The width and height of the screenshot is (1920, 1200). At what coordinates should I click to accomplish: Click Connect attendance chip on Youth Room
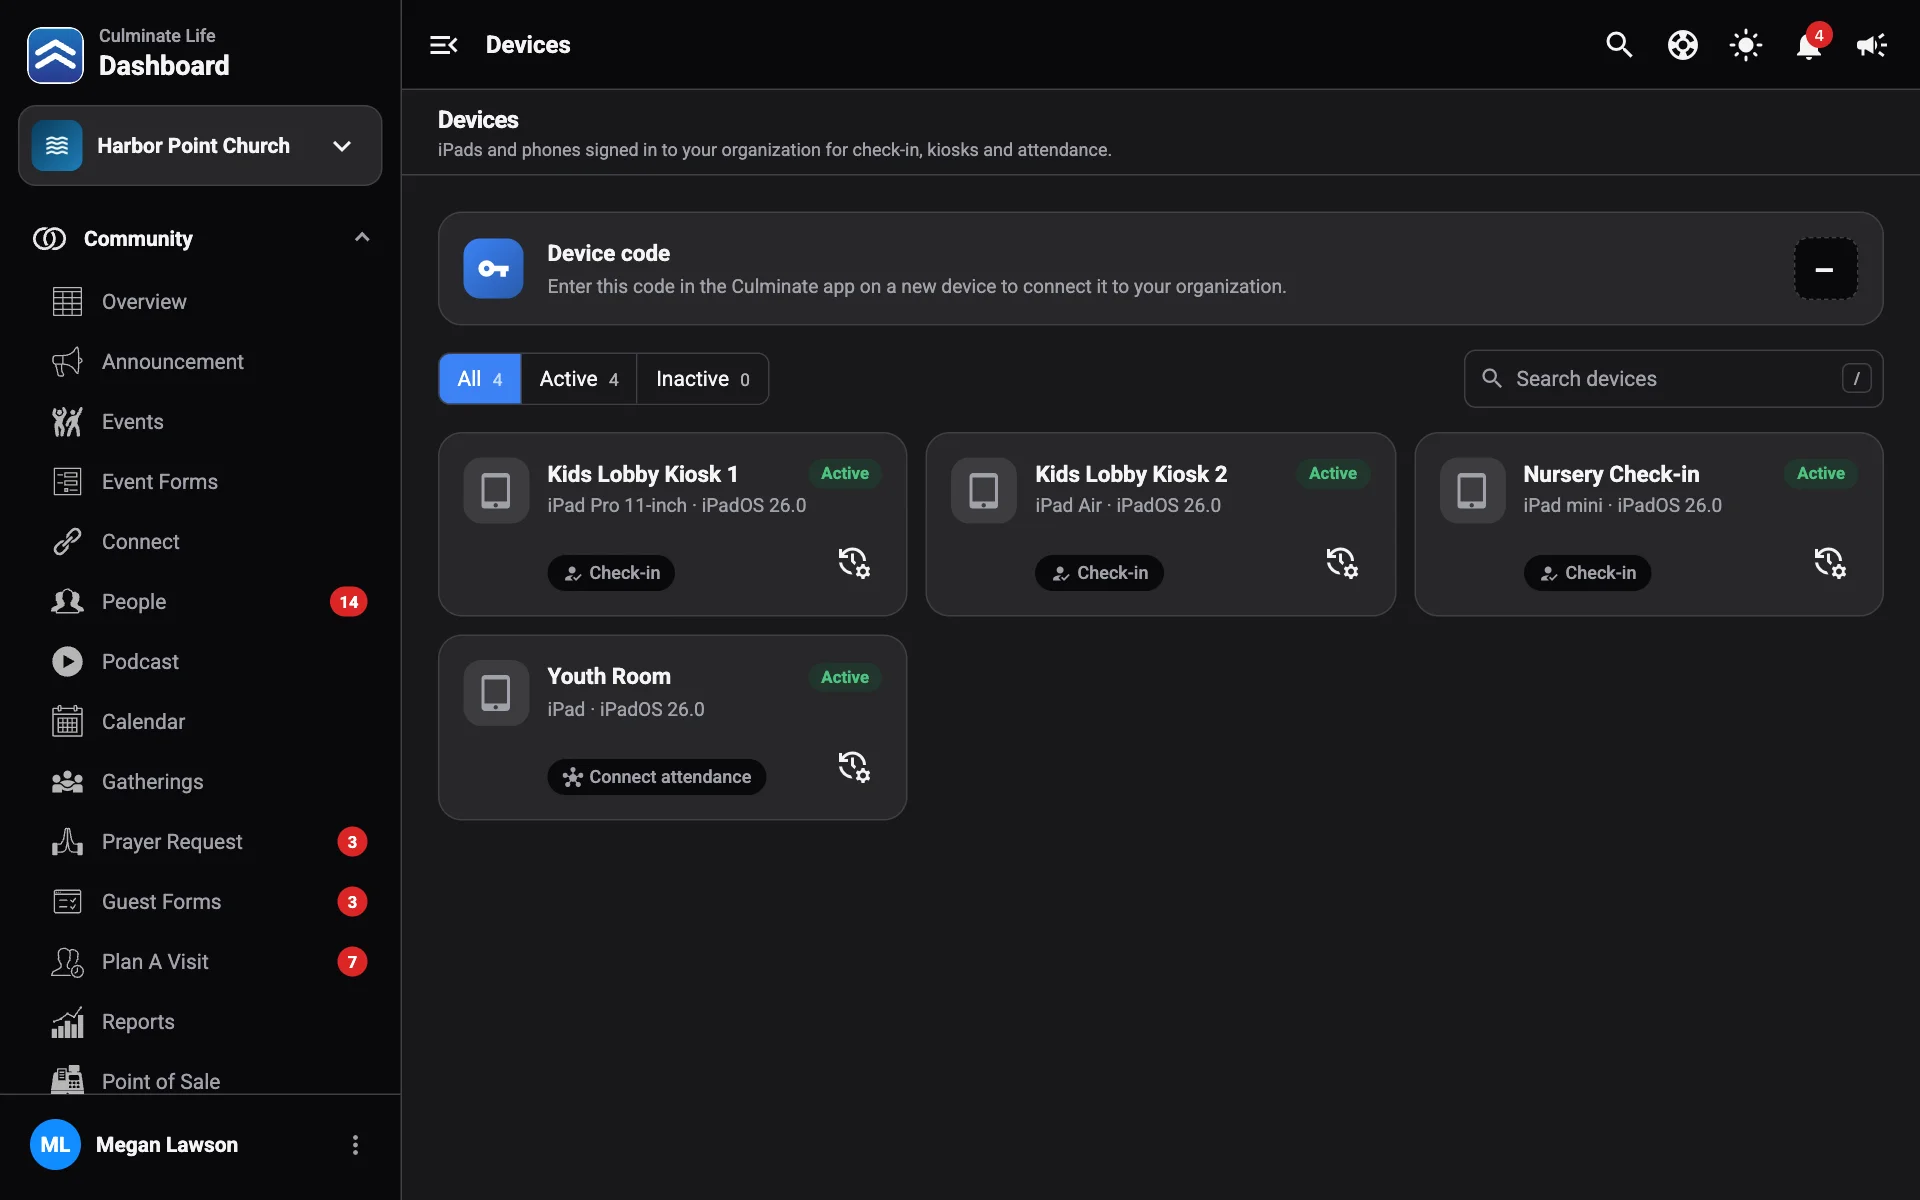(x=657, y=777)
